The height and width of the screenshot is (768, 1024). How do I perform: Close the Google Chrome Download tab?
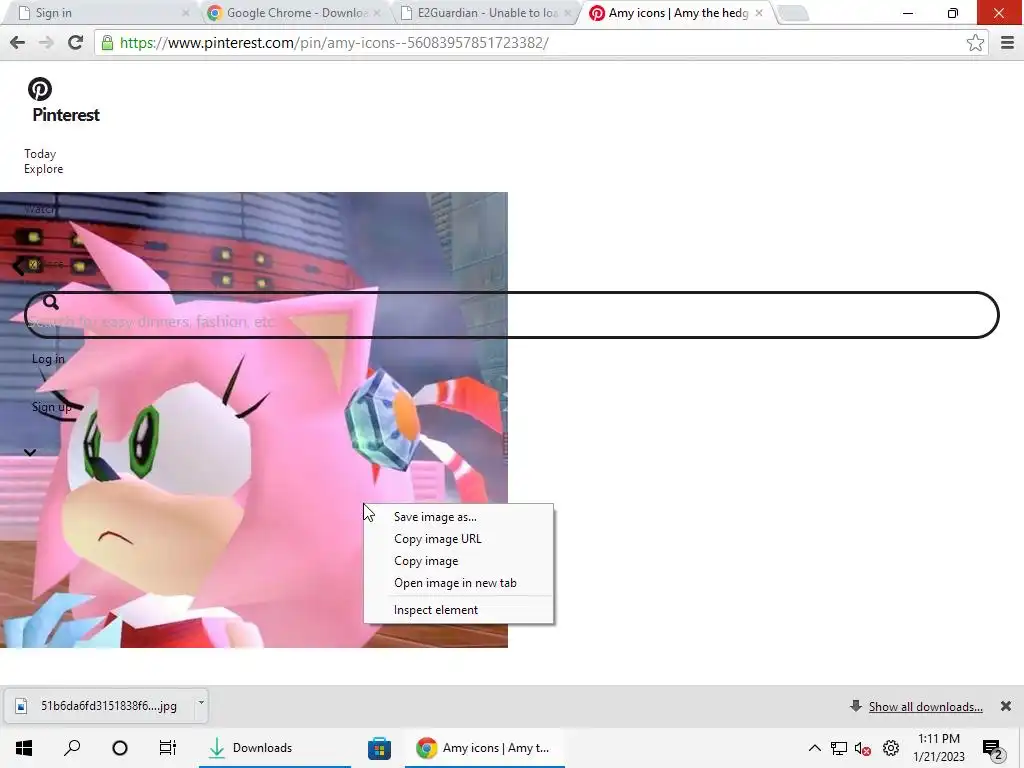[377, 12]
